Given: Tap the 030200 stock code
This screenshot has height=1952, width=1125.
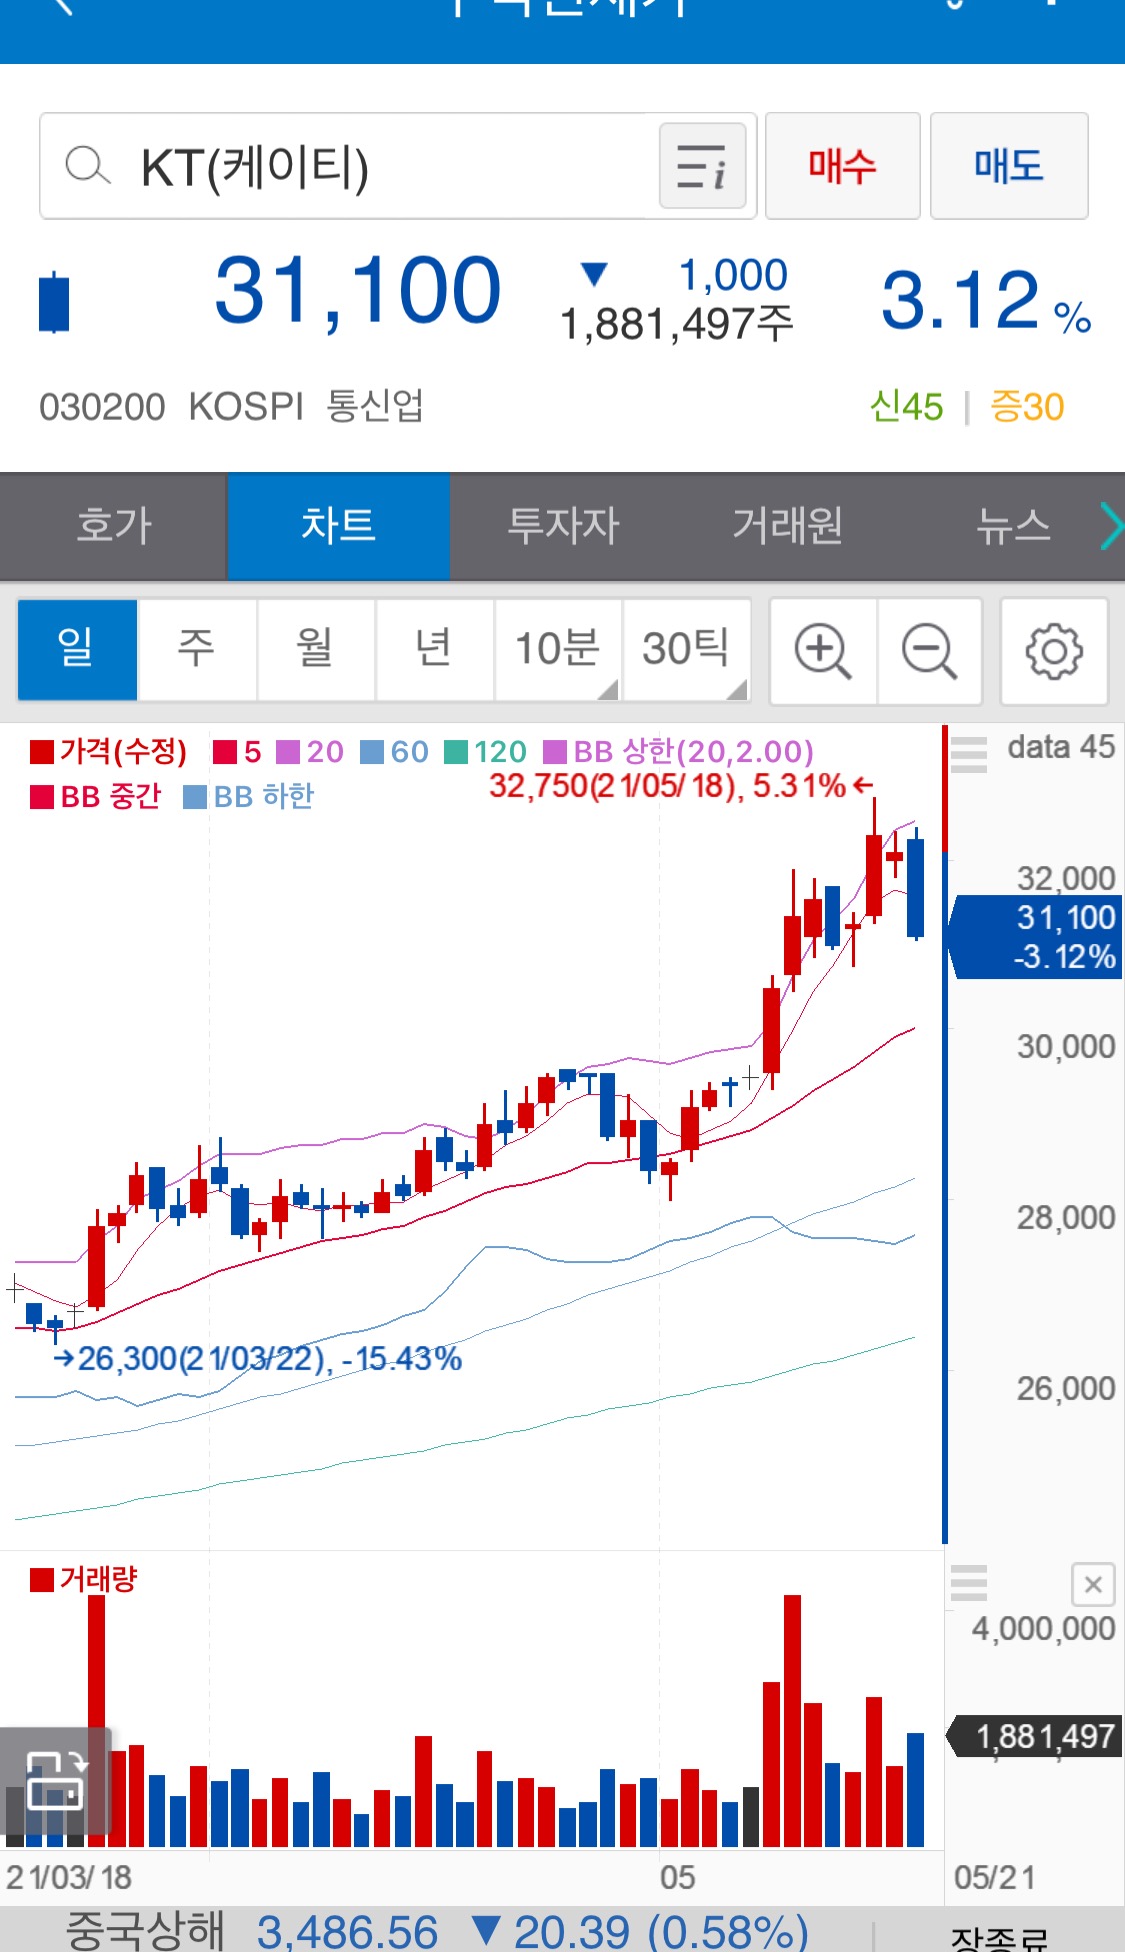Looking at the screenshot, I should tap(102, 407).
